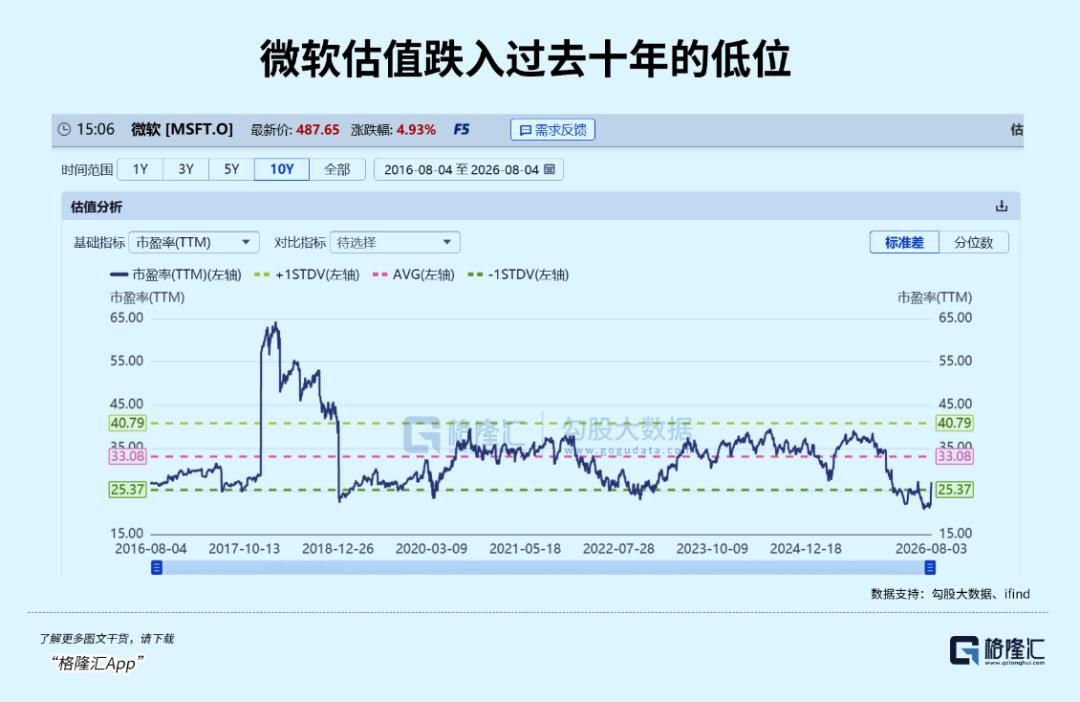Image resolution: width=1080 pixels, height=702 pixels.
Task: Select the 3Y time range tab
Action: point(186,169)
